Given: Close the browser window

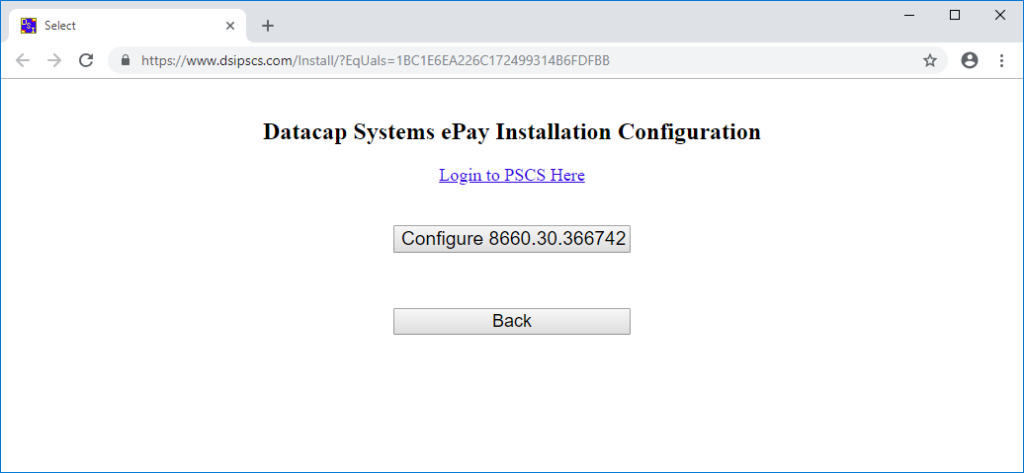Looking at the screenshot, I should click(1000, 15).
